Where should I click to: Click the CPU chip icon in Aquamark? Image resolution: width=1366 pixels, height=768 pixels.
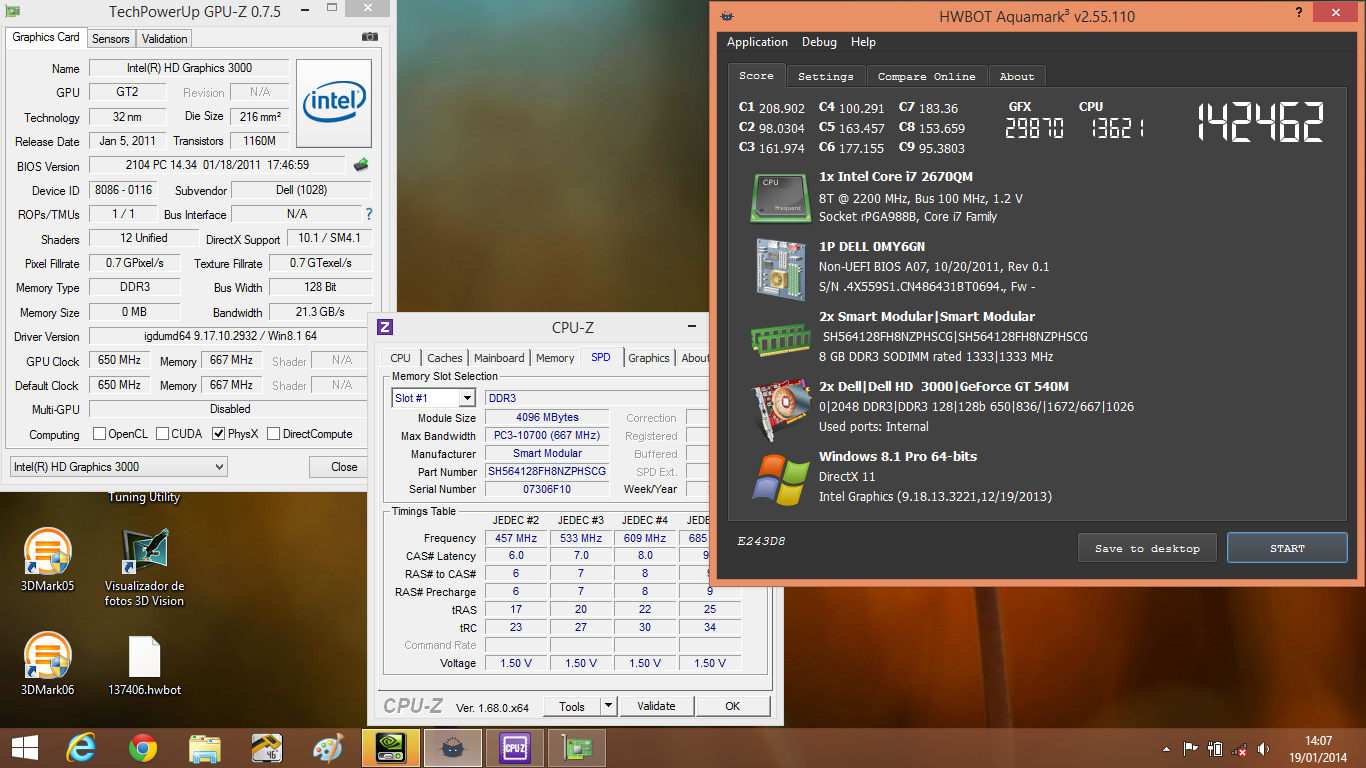pyautogui.click(x=780, y=196)
